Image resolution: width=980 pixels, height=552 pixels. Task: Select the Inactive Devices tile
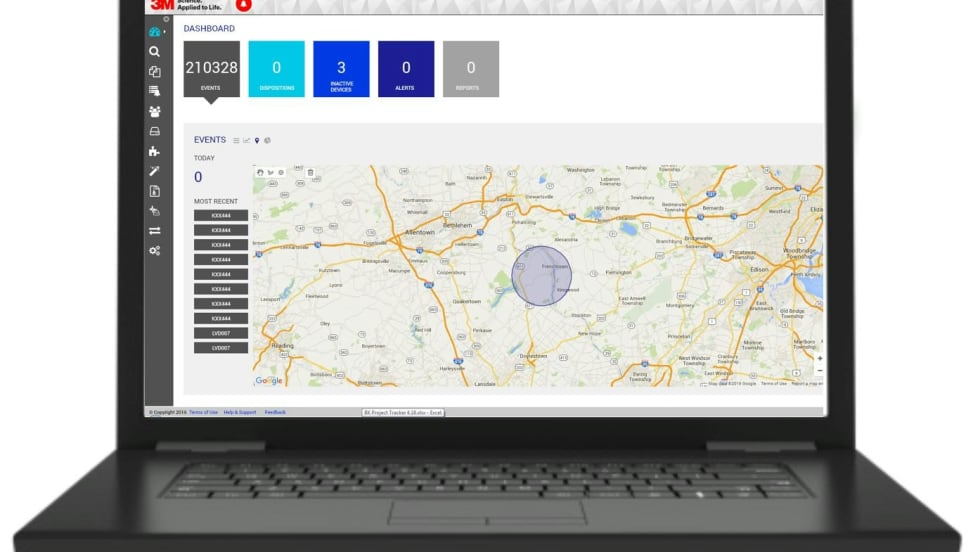[341, 69]
